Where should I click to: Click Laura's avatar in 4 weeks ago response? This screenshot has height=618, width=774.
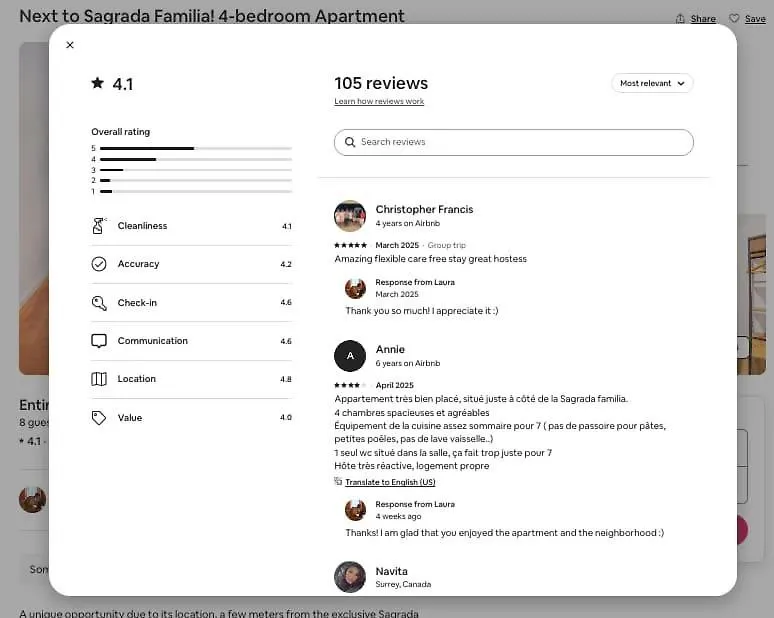[355, 510]
